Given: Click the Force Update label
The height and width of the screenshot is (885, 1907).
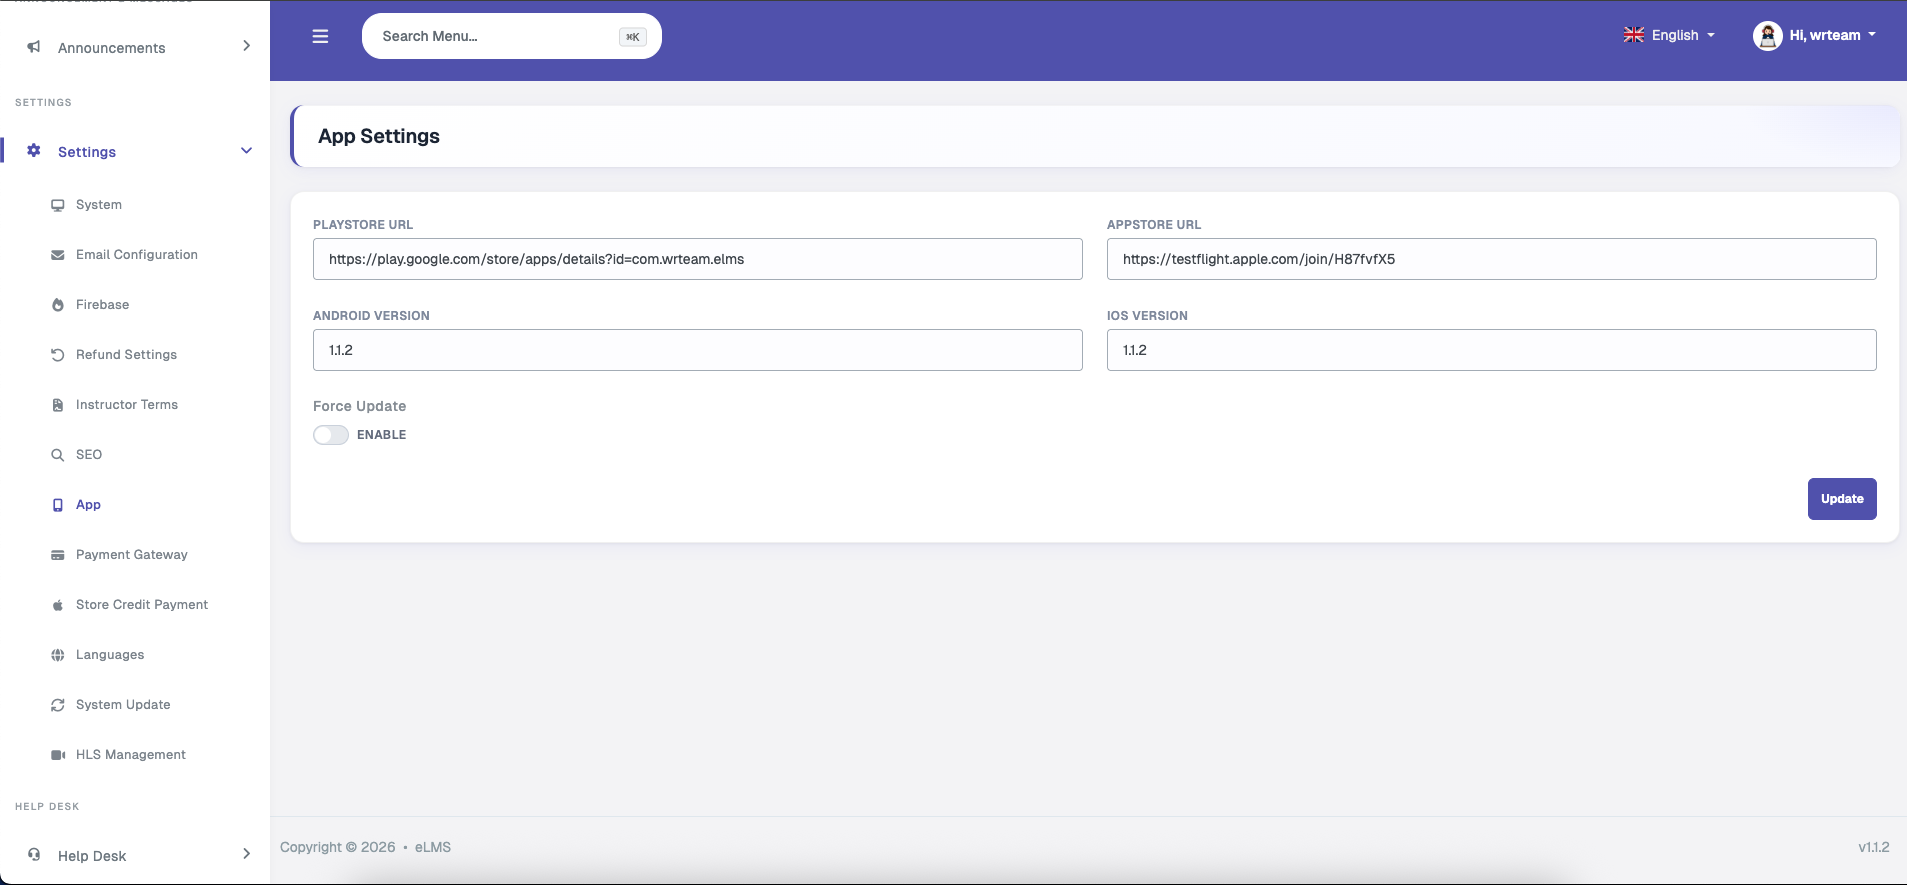Looking at the screenshot, I should pyautogui.click(x=360, y=406).
